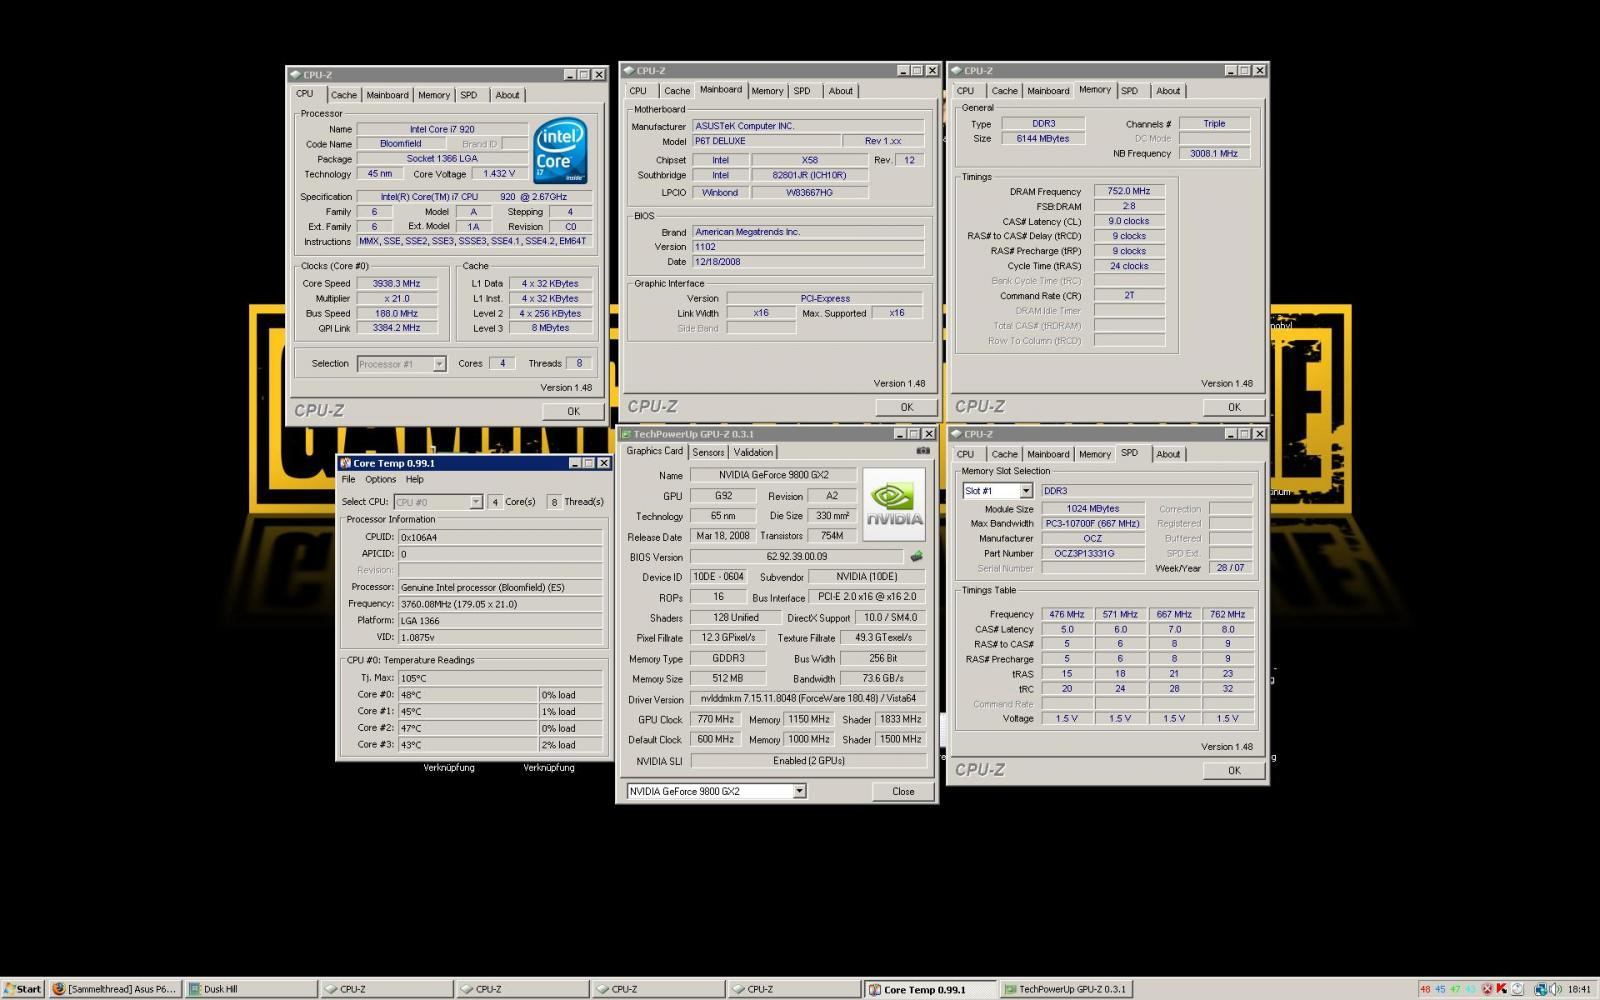Image resolution: width=1600 pixels, height=1000 pixels.
Task: Activate the Core Temp 0.99.1 taskbar button
Action: coord(930,989)
